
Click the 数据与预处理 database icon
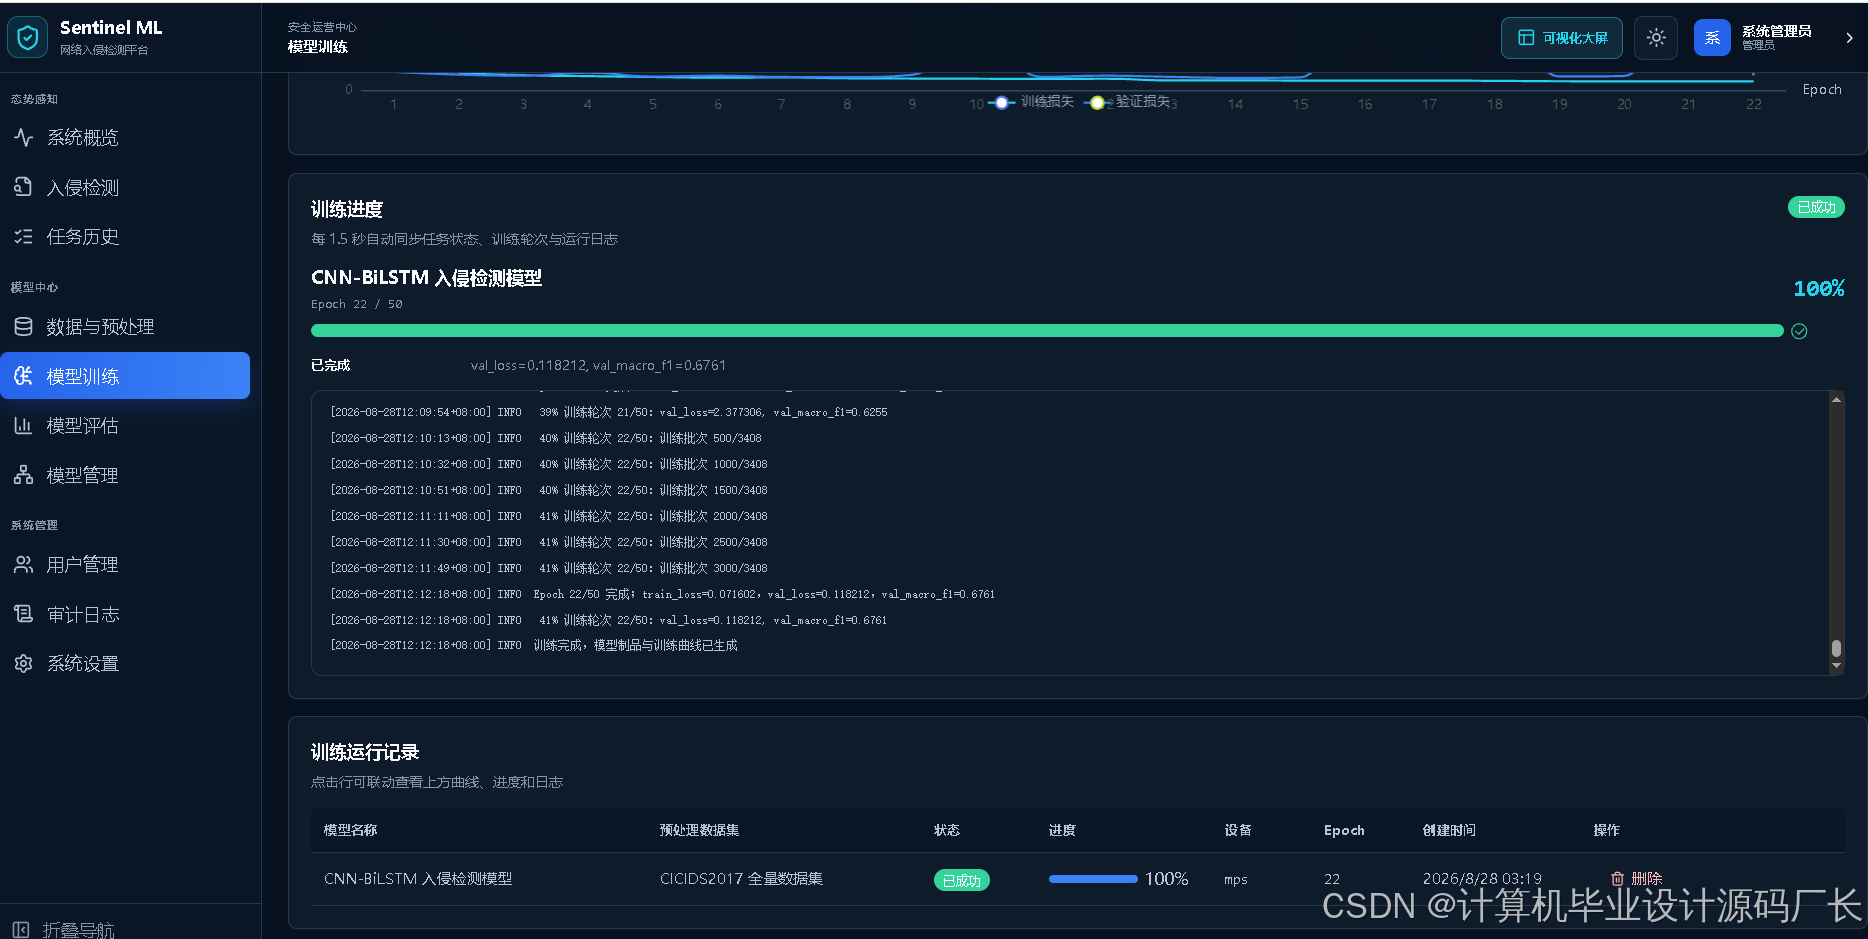tap(24, 326)
